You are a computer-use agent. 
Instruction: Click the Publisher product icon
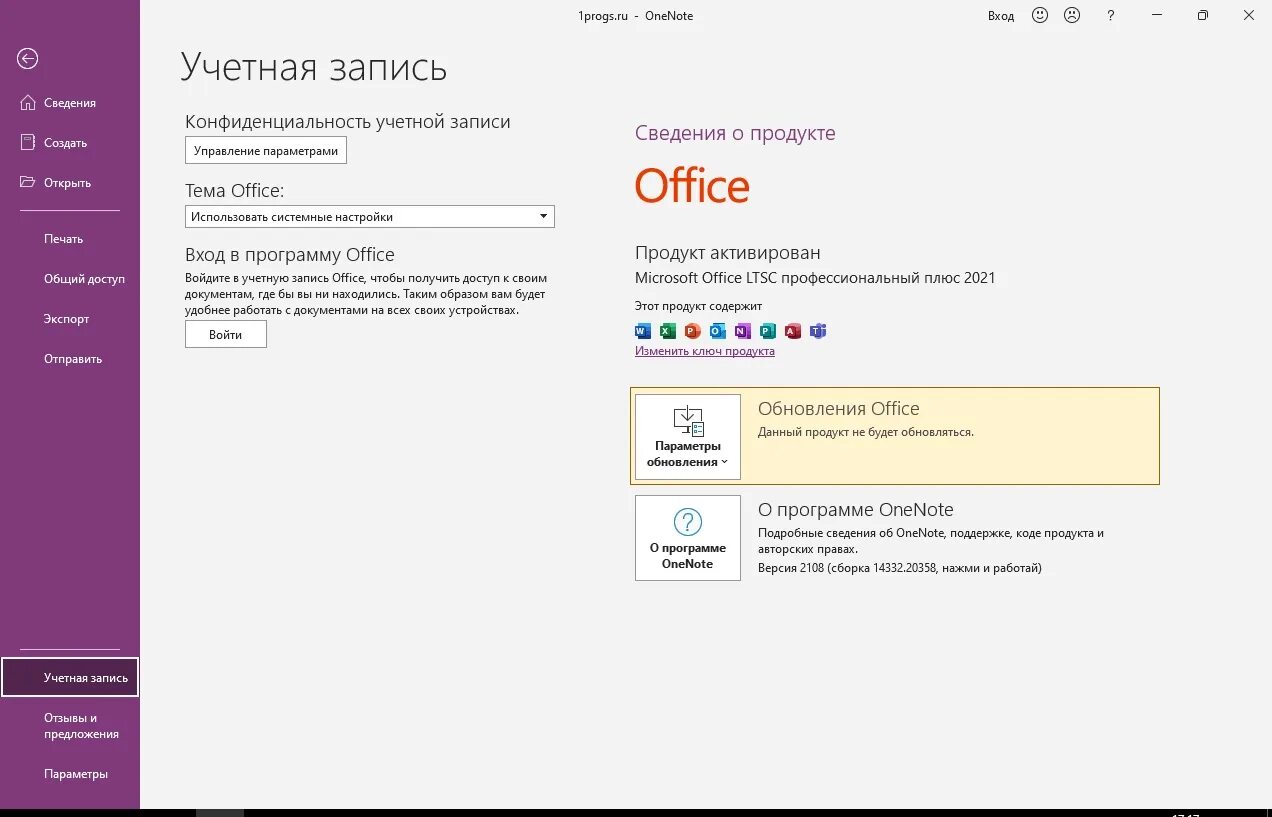(767, 330)
